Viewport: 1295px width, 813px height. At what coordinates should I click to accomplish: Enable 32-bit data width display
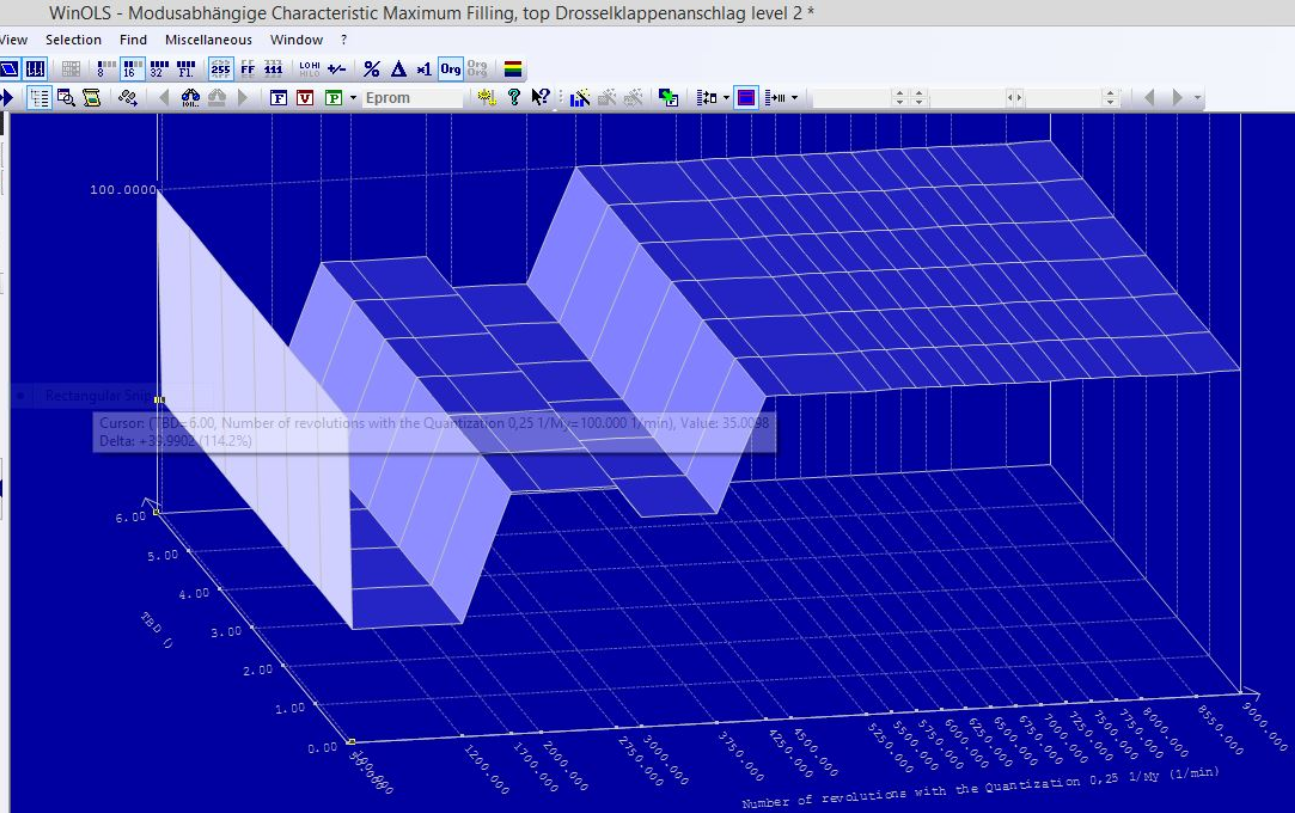[x=158, y=69]
